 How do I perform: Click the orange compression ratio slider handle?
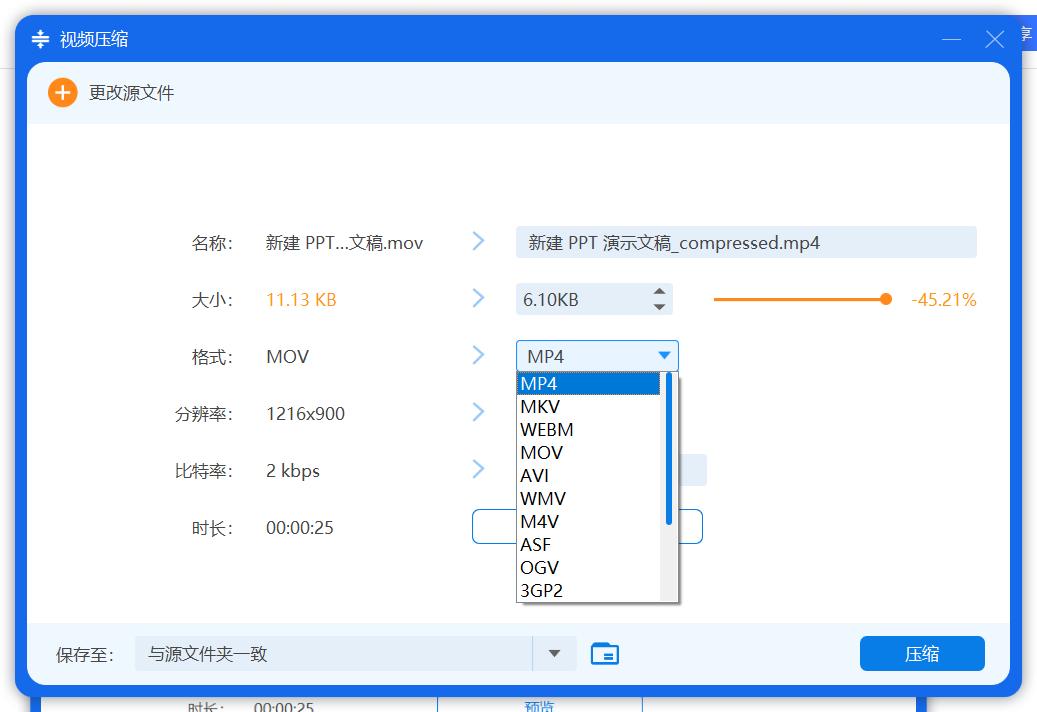click(x=886, y=298)
